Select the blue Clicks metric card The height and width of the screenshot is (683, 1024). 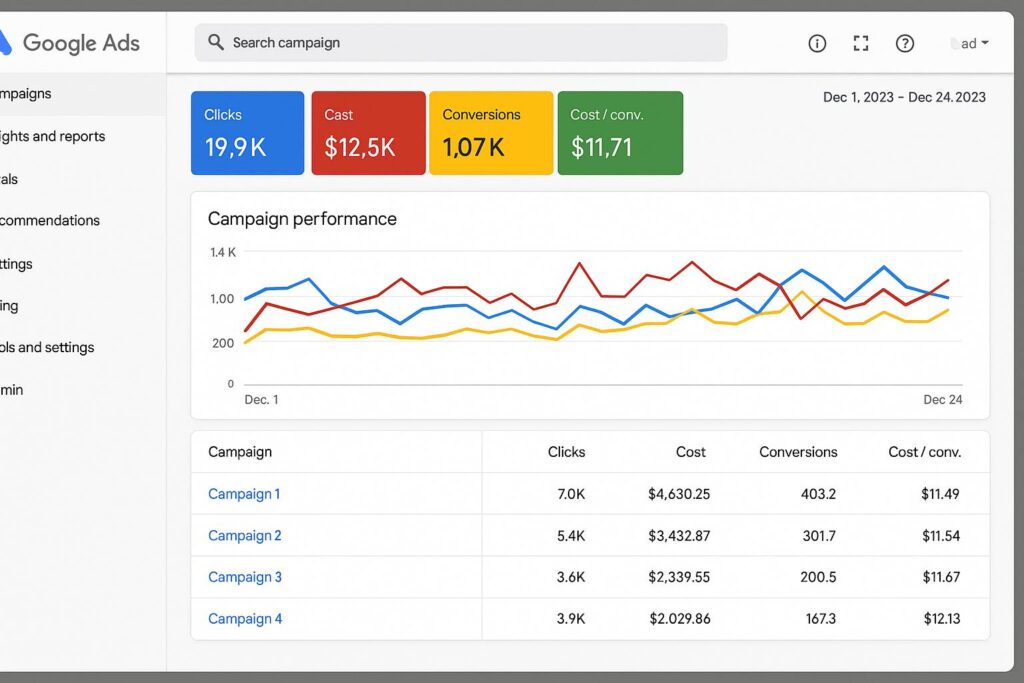[247, 133]
